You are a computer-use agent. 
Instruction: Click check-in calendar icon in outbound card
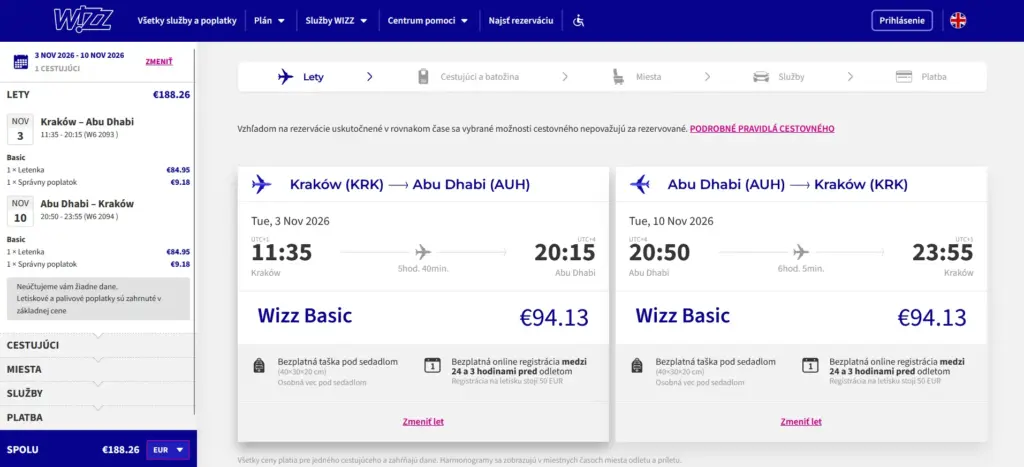coord(432,365)
